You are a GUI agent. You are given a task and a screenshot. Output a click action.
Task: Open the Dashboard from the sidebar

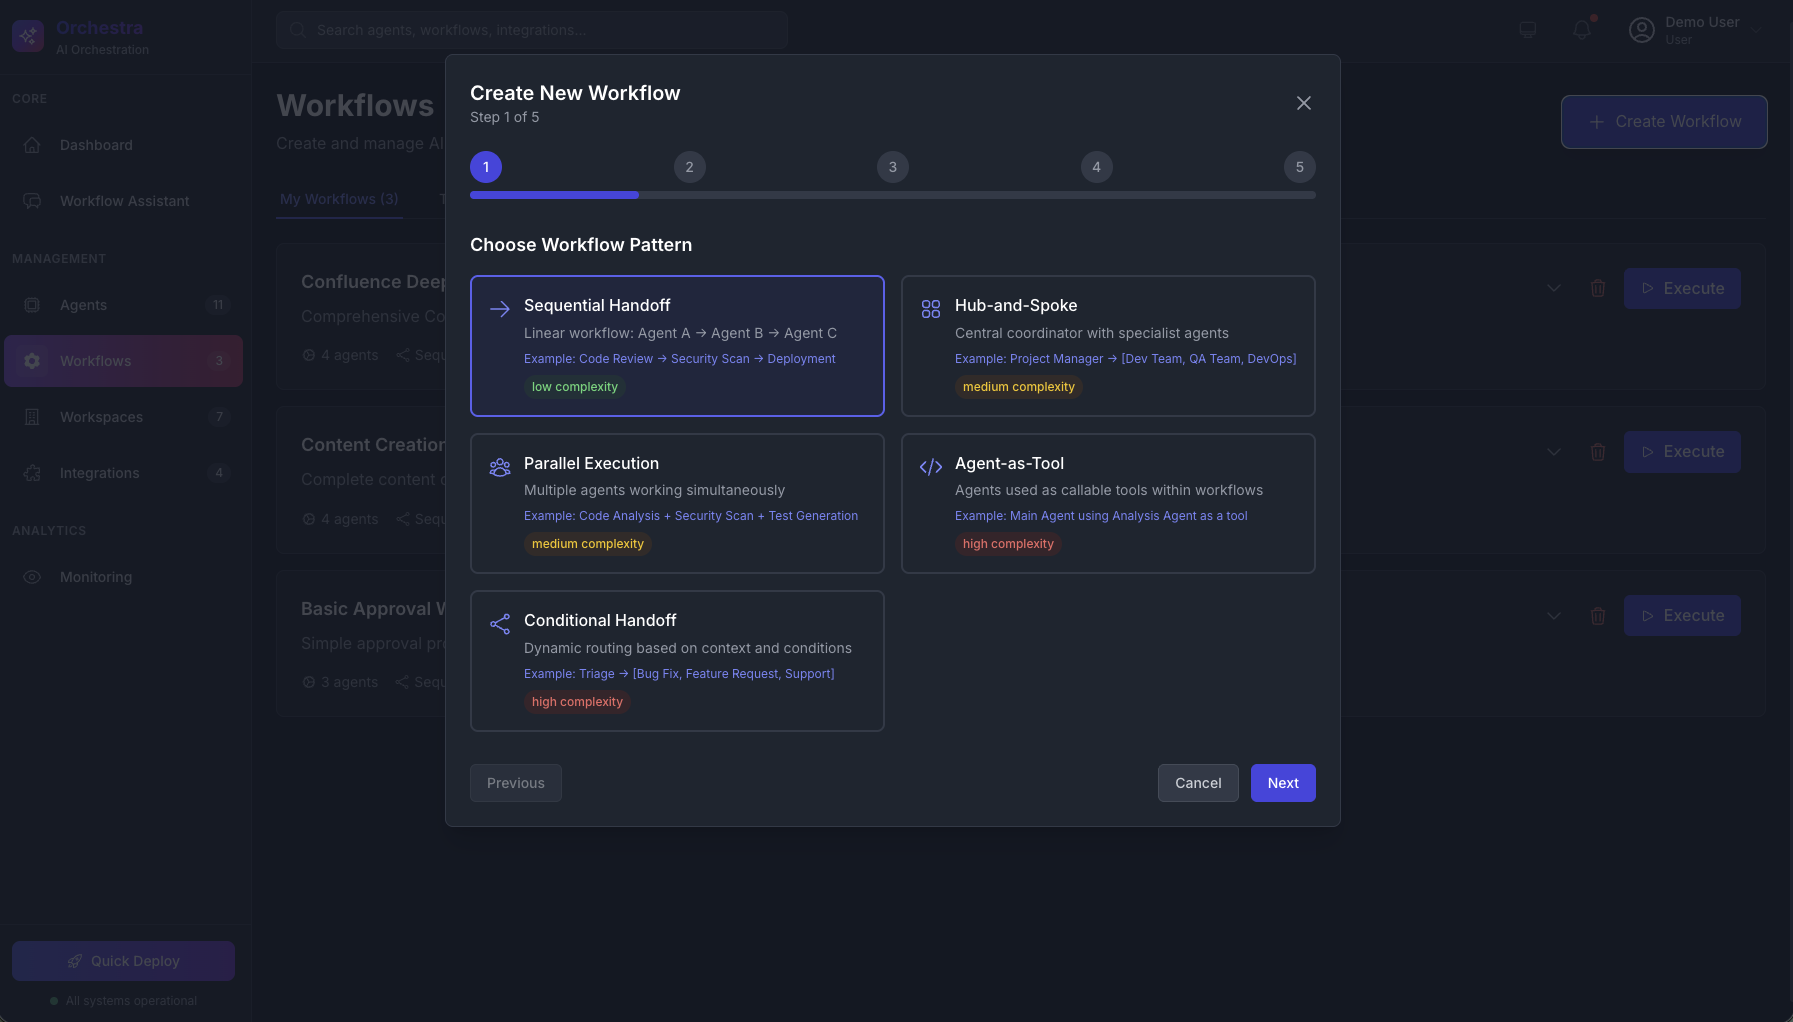(95, 144)
